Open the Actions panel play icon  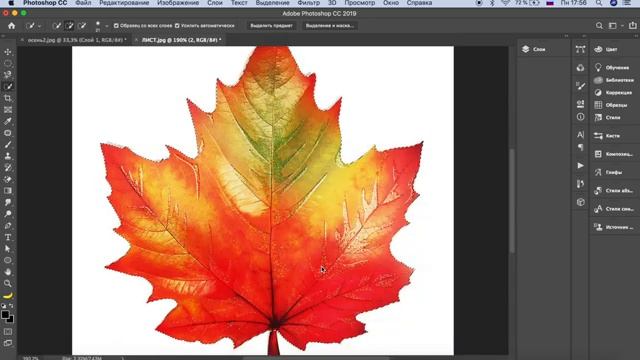(580, 166)
